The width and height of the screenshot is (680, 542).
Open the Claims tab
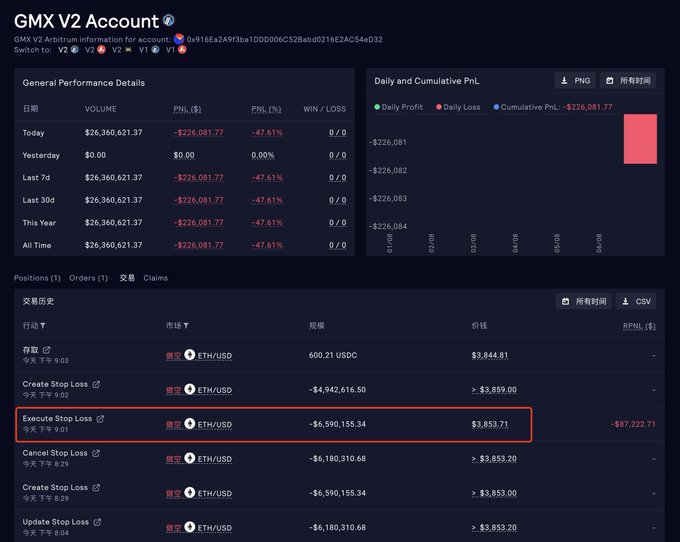tap(156, 278)
